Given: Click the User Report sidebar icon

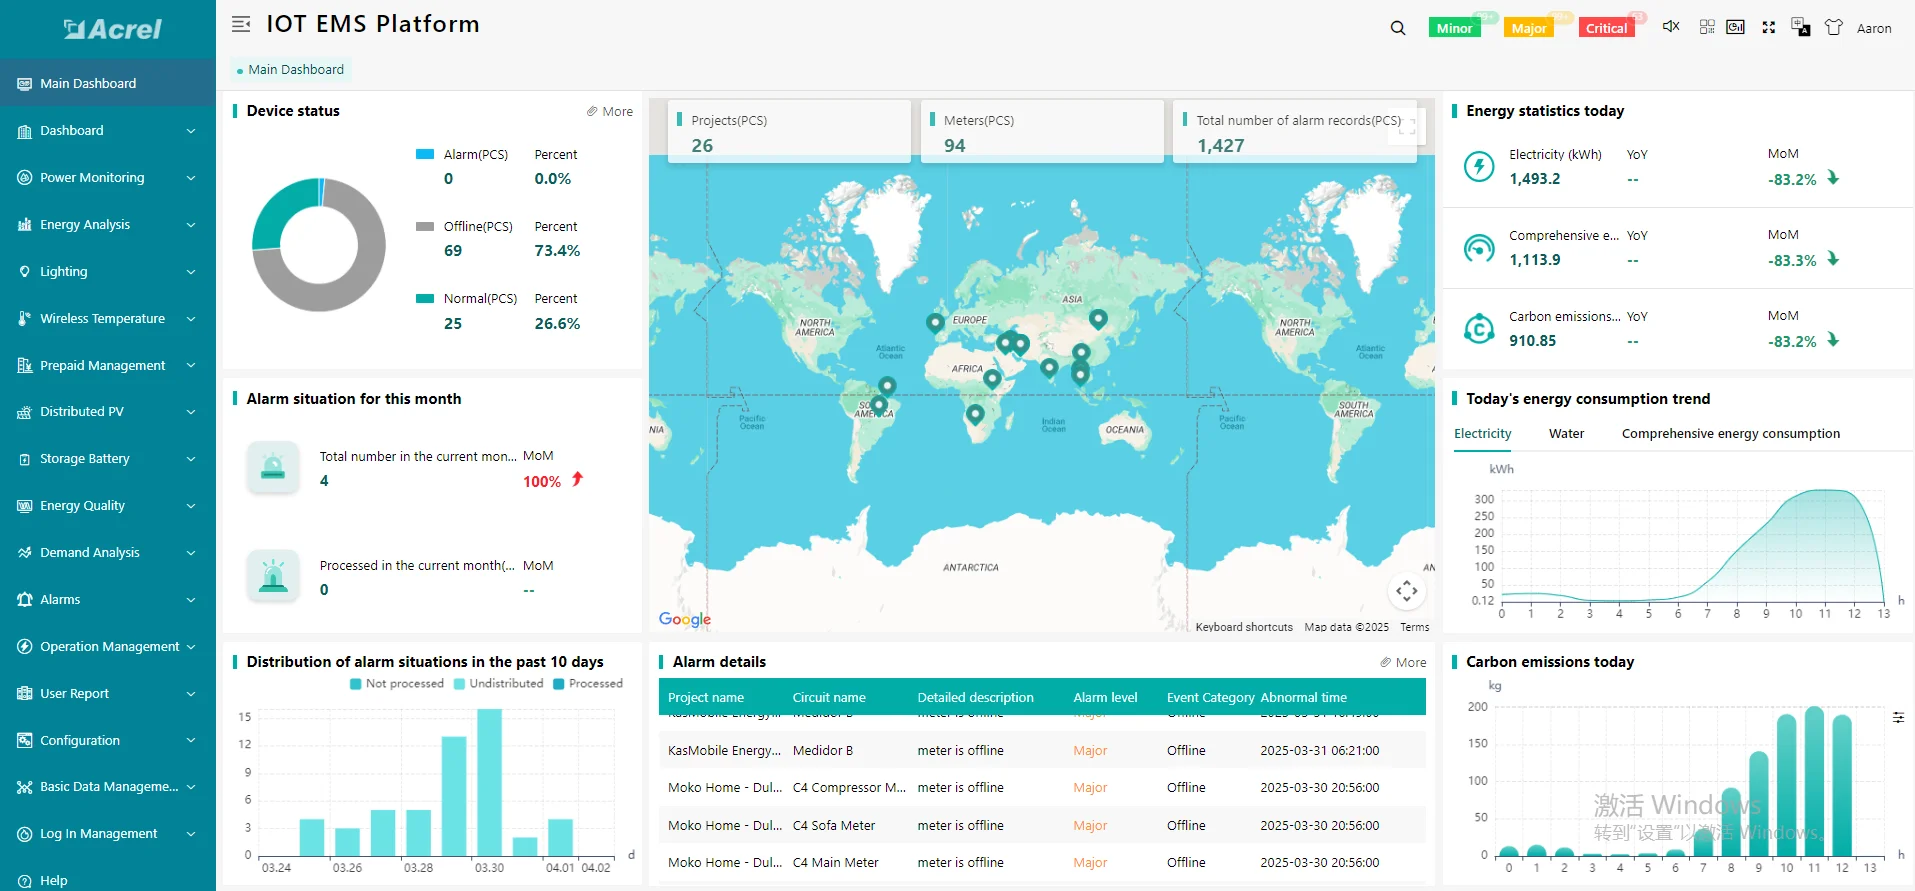Looking at the screenshot, I should [x=25, y=693].
